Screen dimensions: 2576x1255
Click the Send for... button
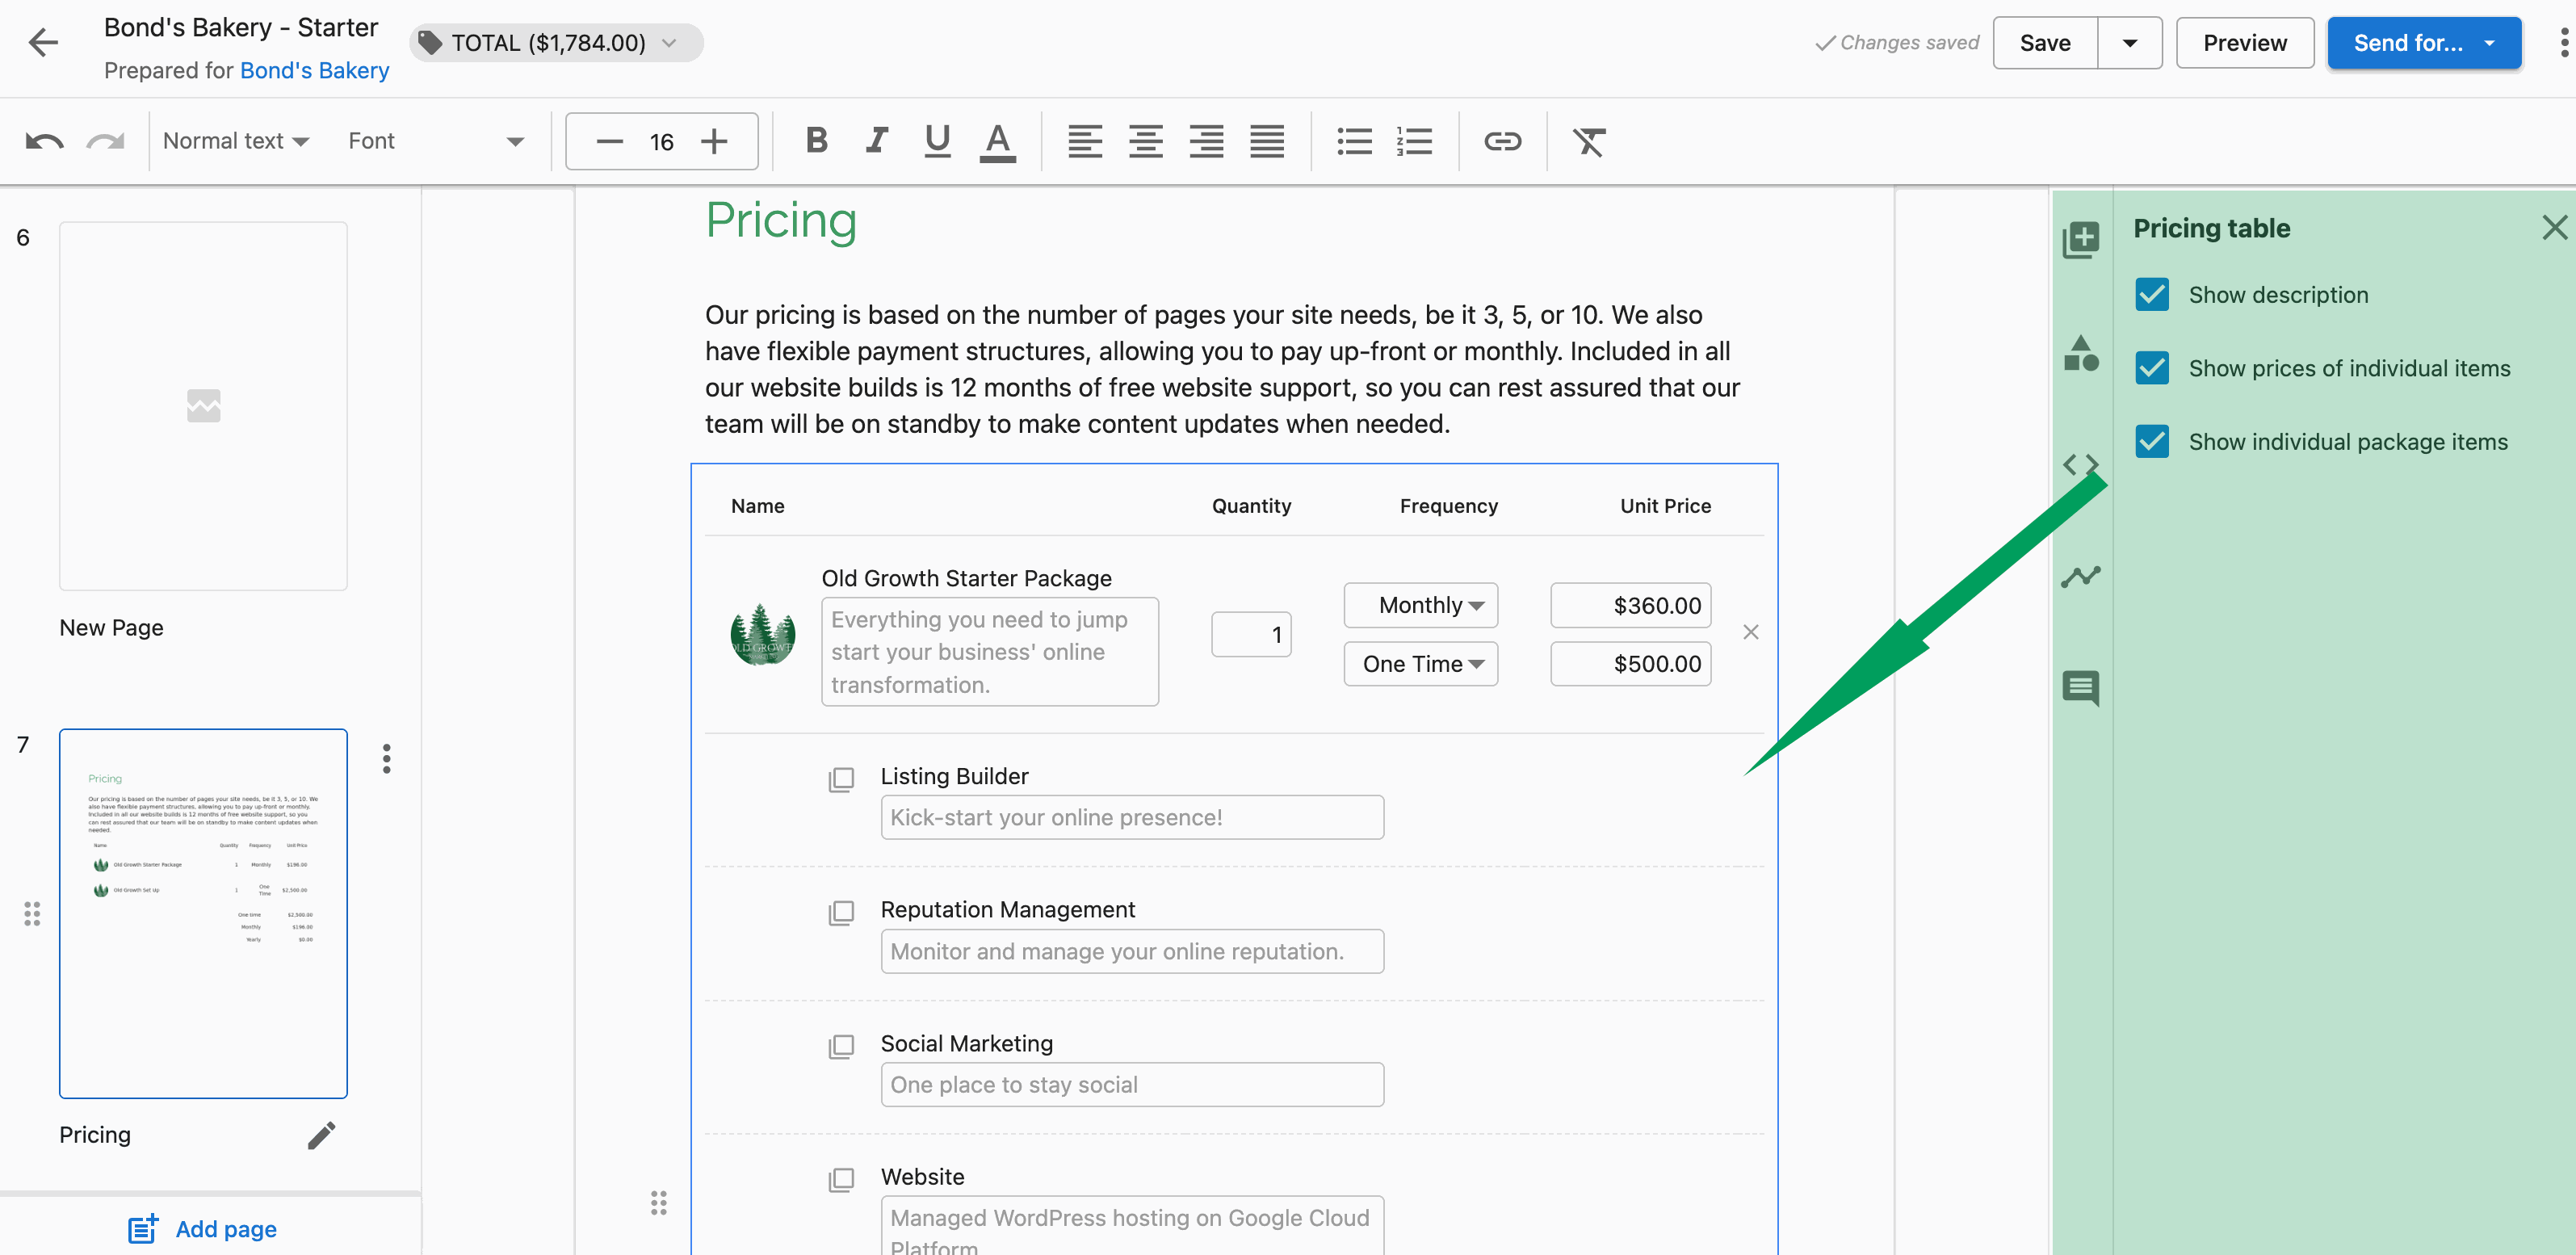point(2423,43)
